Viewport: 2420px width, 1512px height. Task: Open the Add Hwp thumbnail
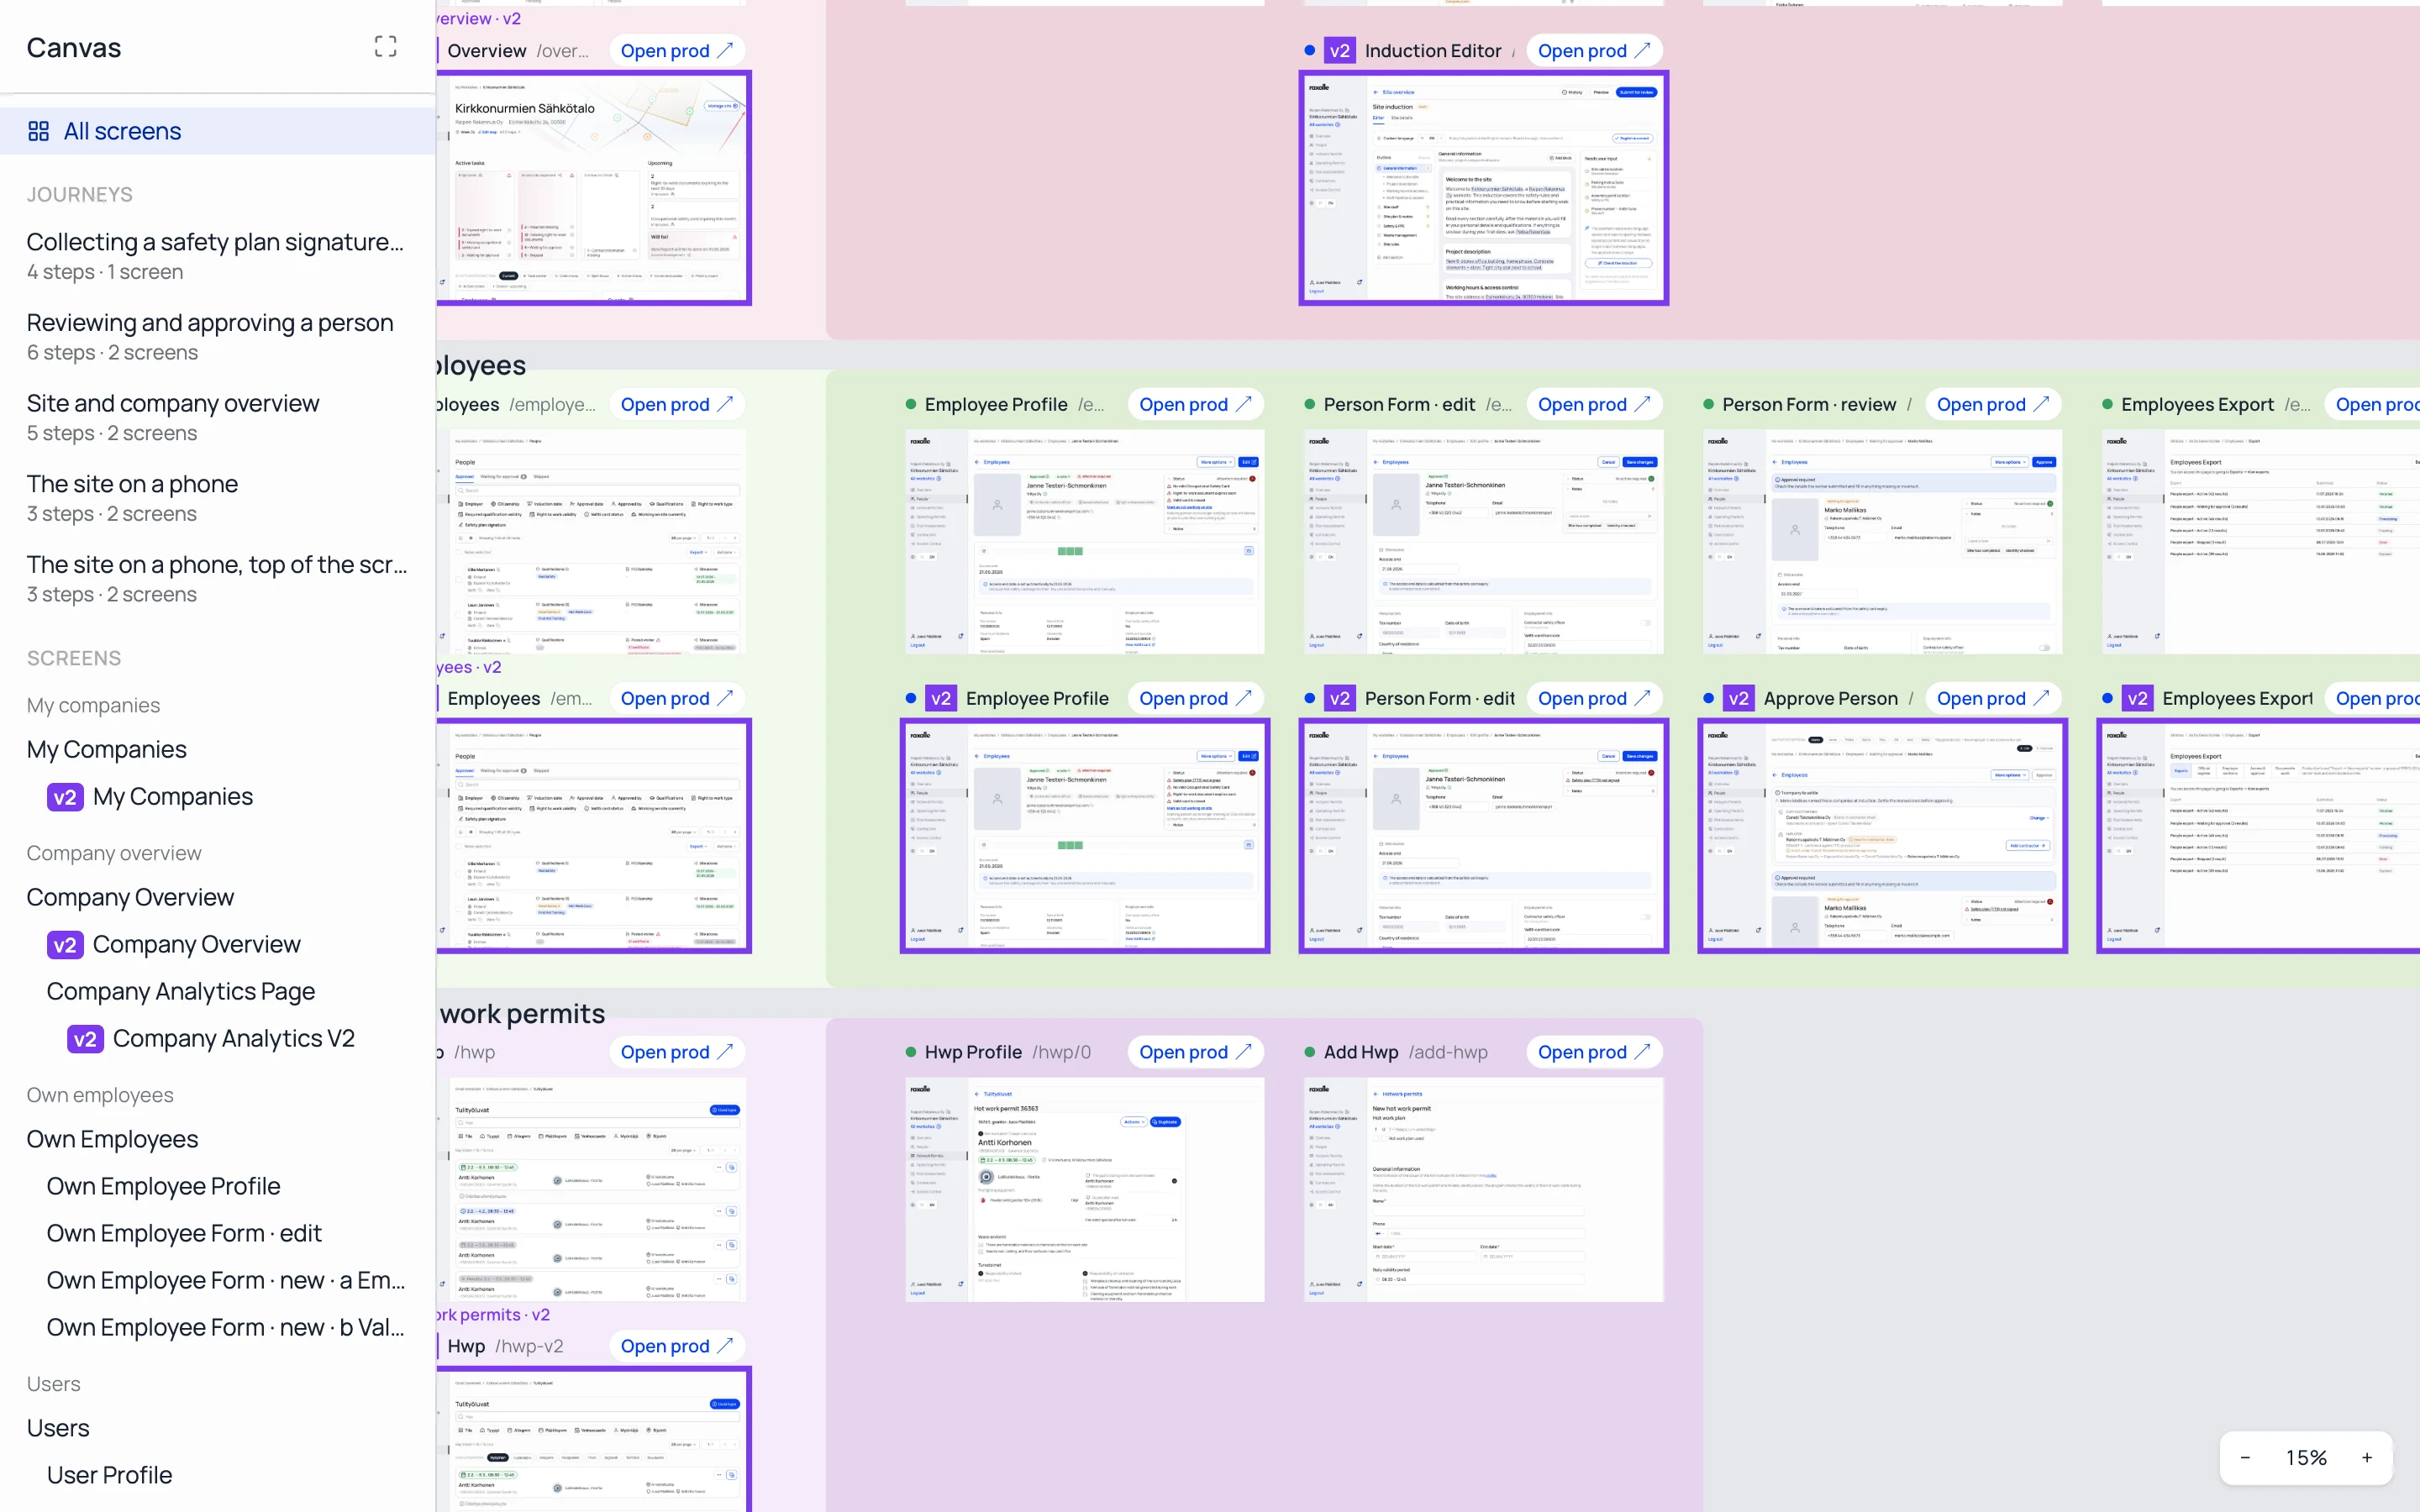point(1484,1190)
